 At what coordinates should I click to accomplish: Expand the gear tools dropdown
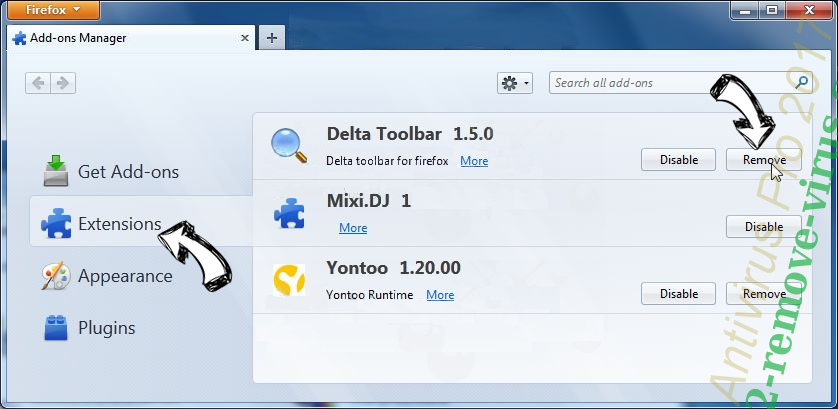515,84
